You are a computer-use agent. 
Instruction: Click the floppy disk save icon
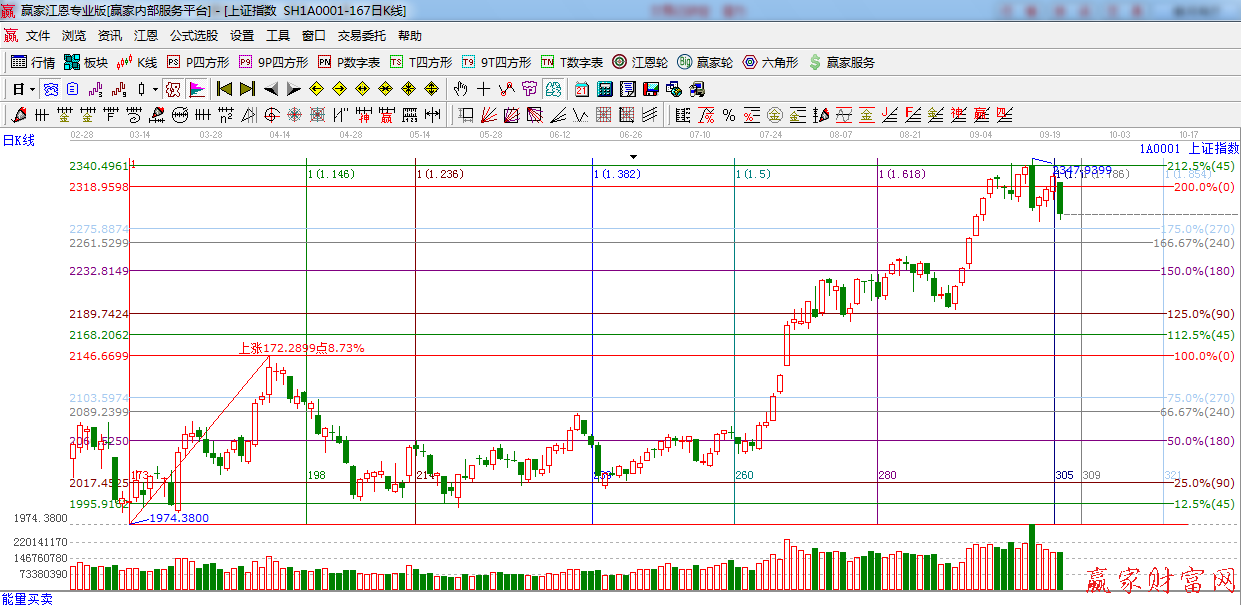coord(650,89)
